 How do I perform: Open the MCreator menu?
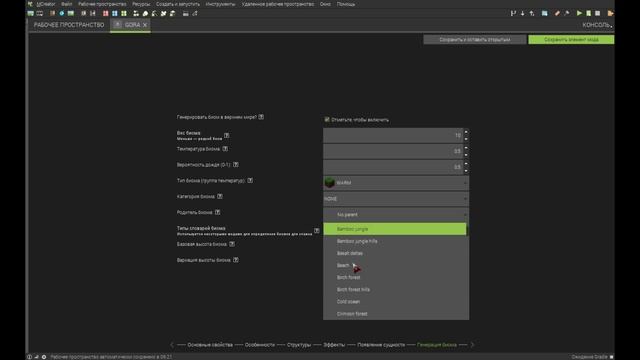(46, 4)
